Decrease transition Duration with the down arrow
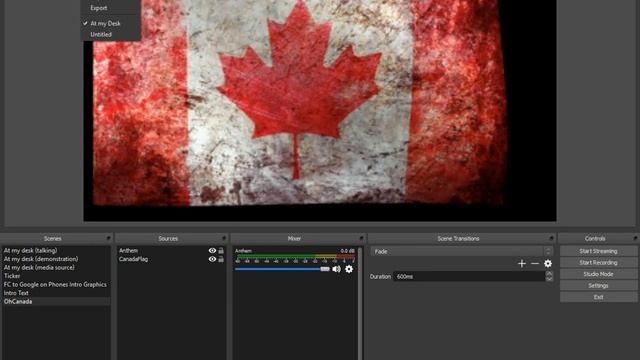This screenshot has height=360, width=640. point(549,279)
